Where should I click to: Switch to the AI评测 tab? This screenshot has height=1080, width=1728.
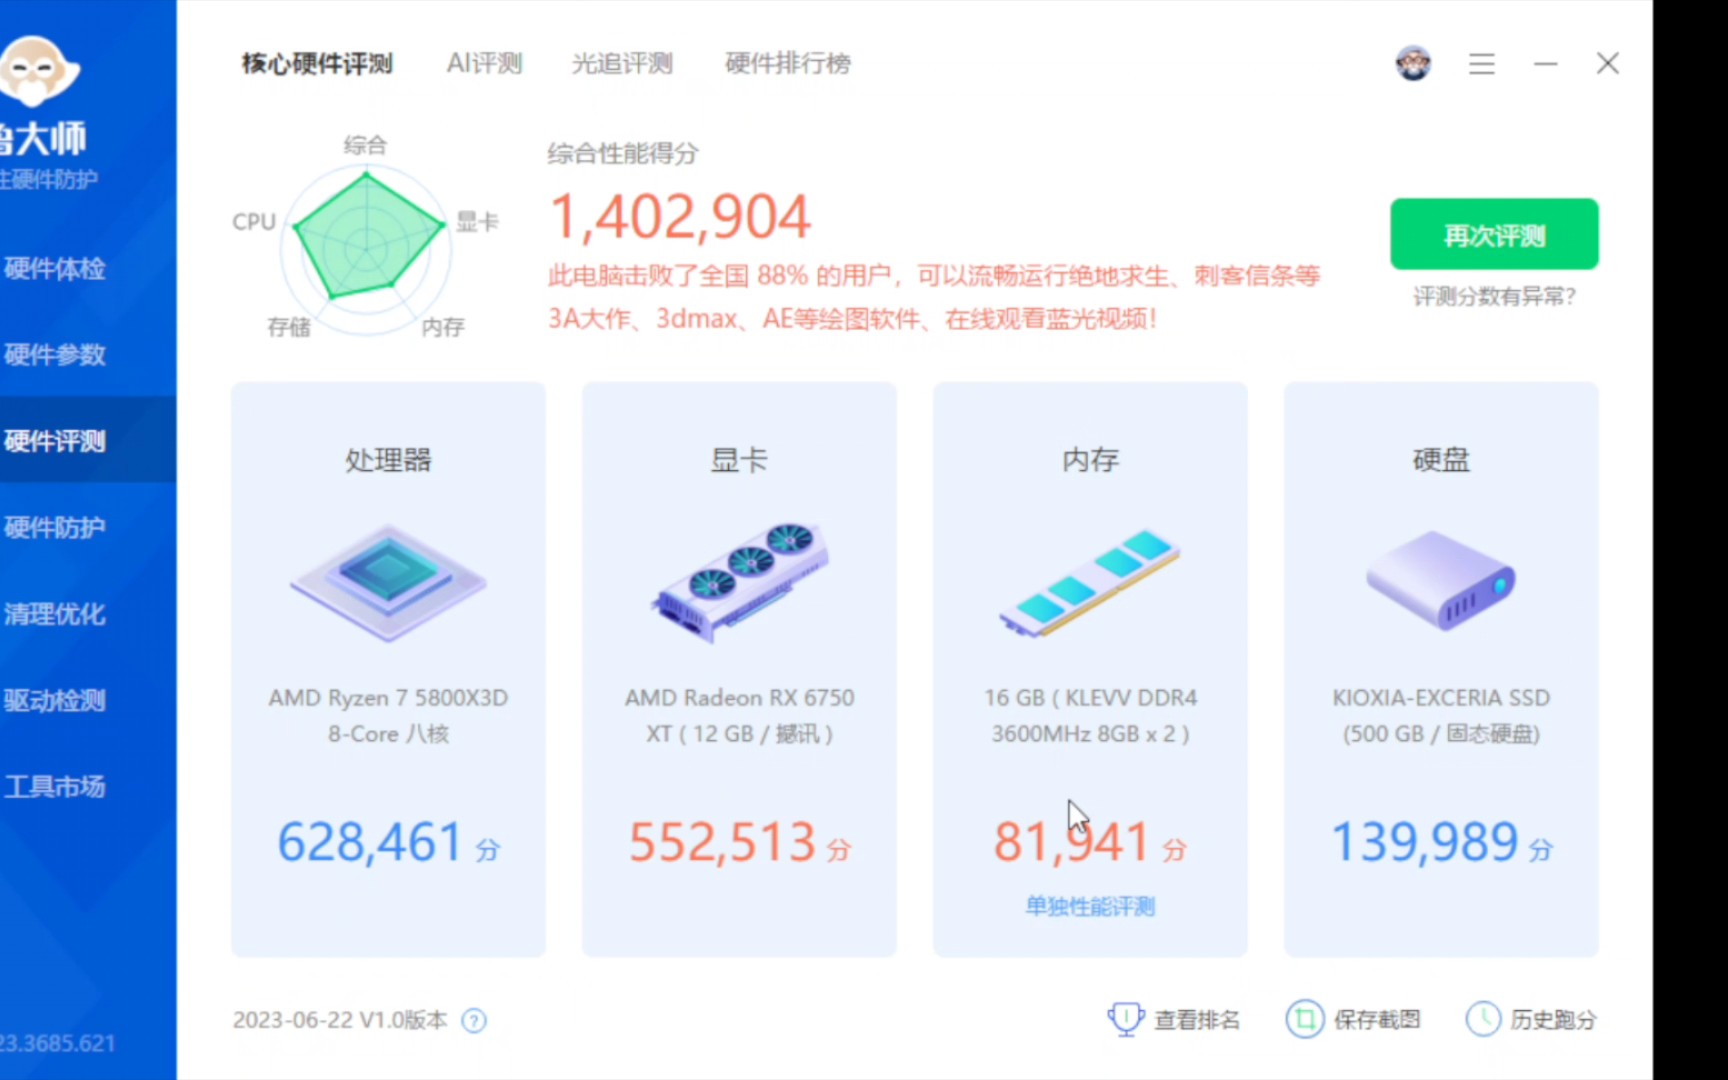484,64
